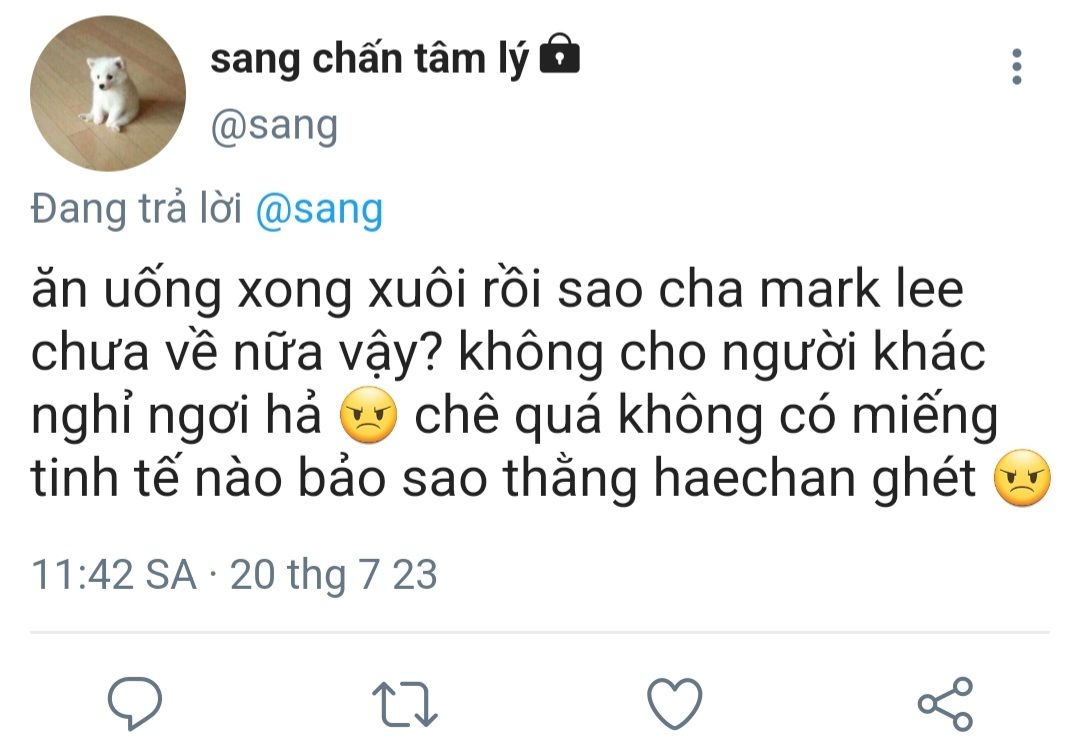This screenshot has width=1080, height=754.
Task: Click the "20 thg 7 23" date
Action: (x=333, y=575)
